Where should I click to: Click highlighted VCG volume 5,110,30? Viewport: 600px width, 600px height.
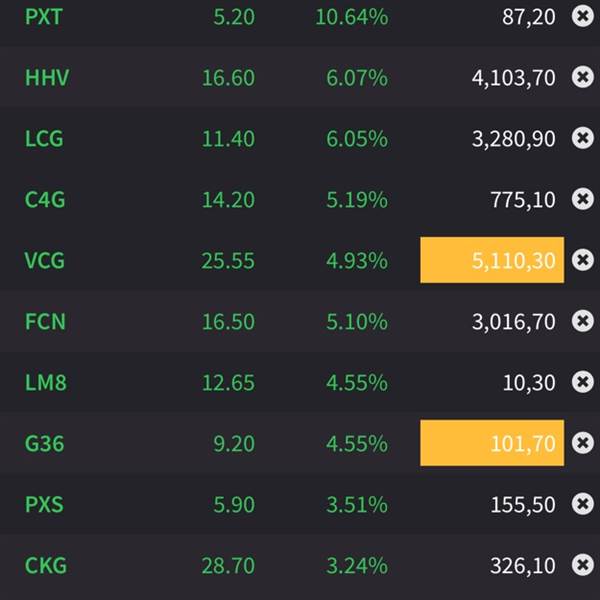pos(492,261)
